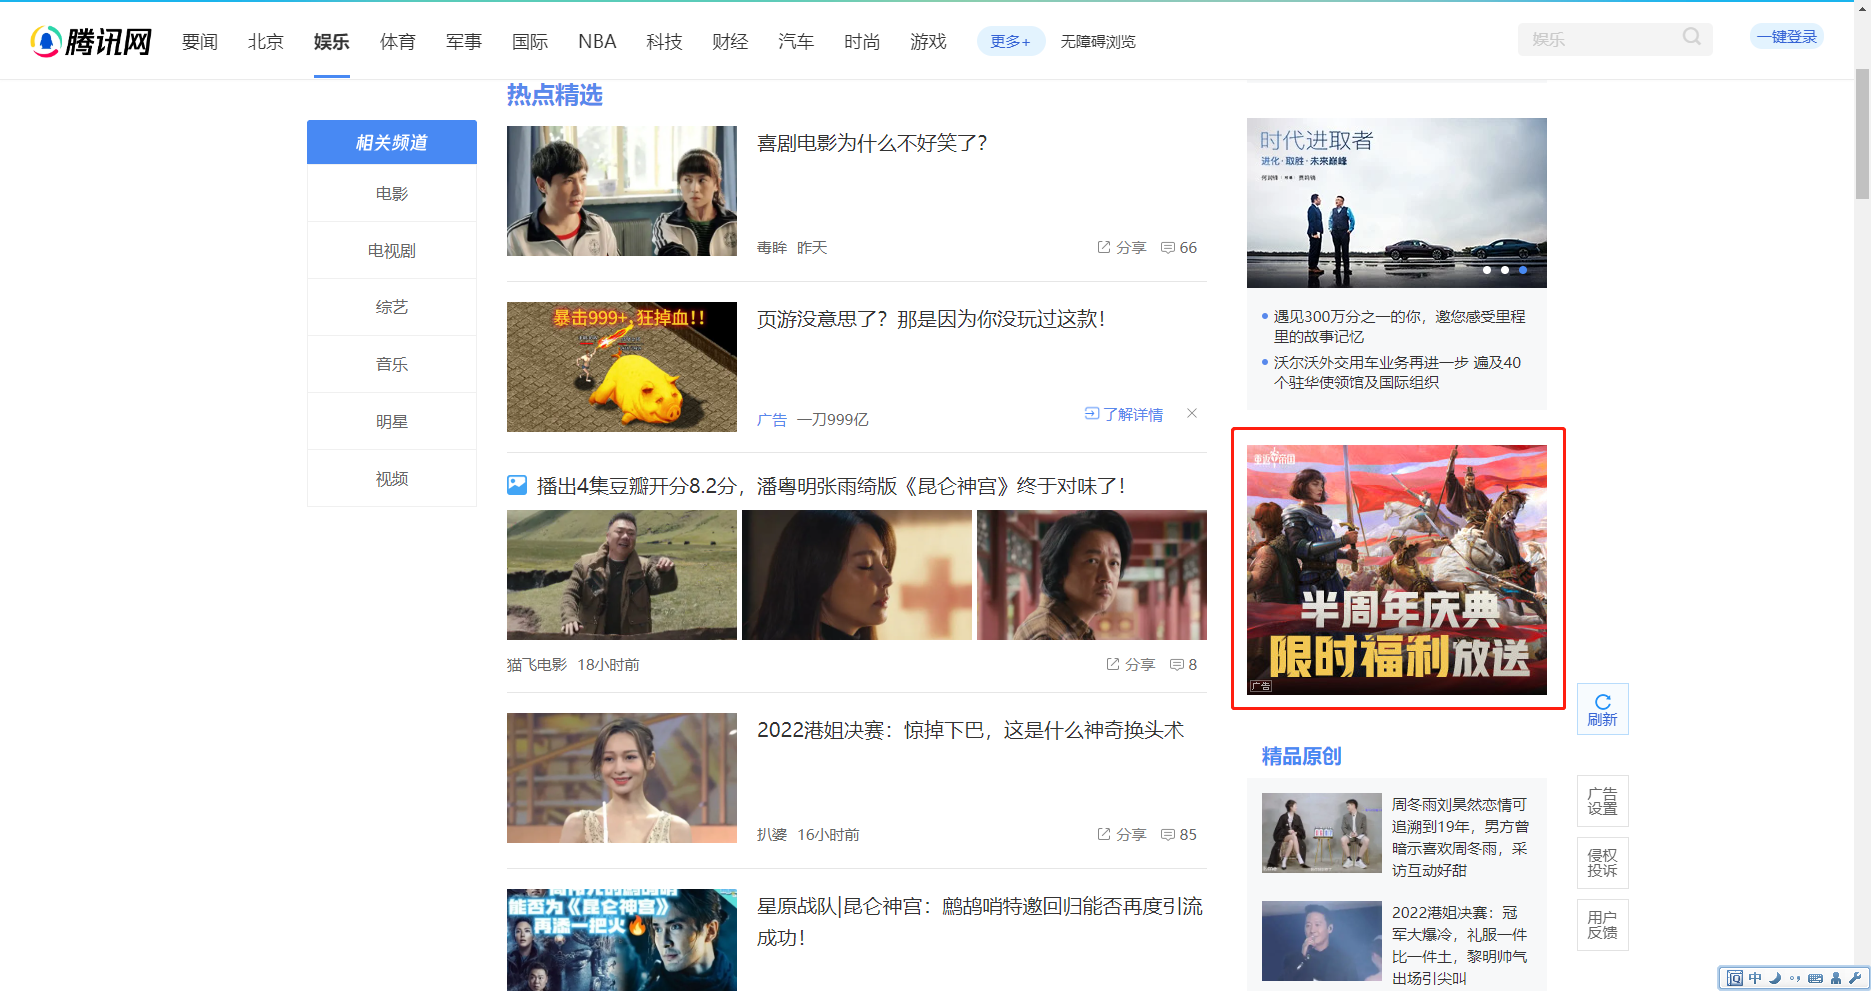1871x991 pixels.
Task: Close the 一刀999亿 ad with X
Action: tap(1191, 413)
